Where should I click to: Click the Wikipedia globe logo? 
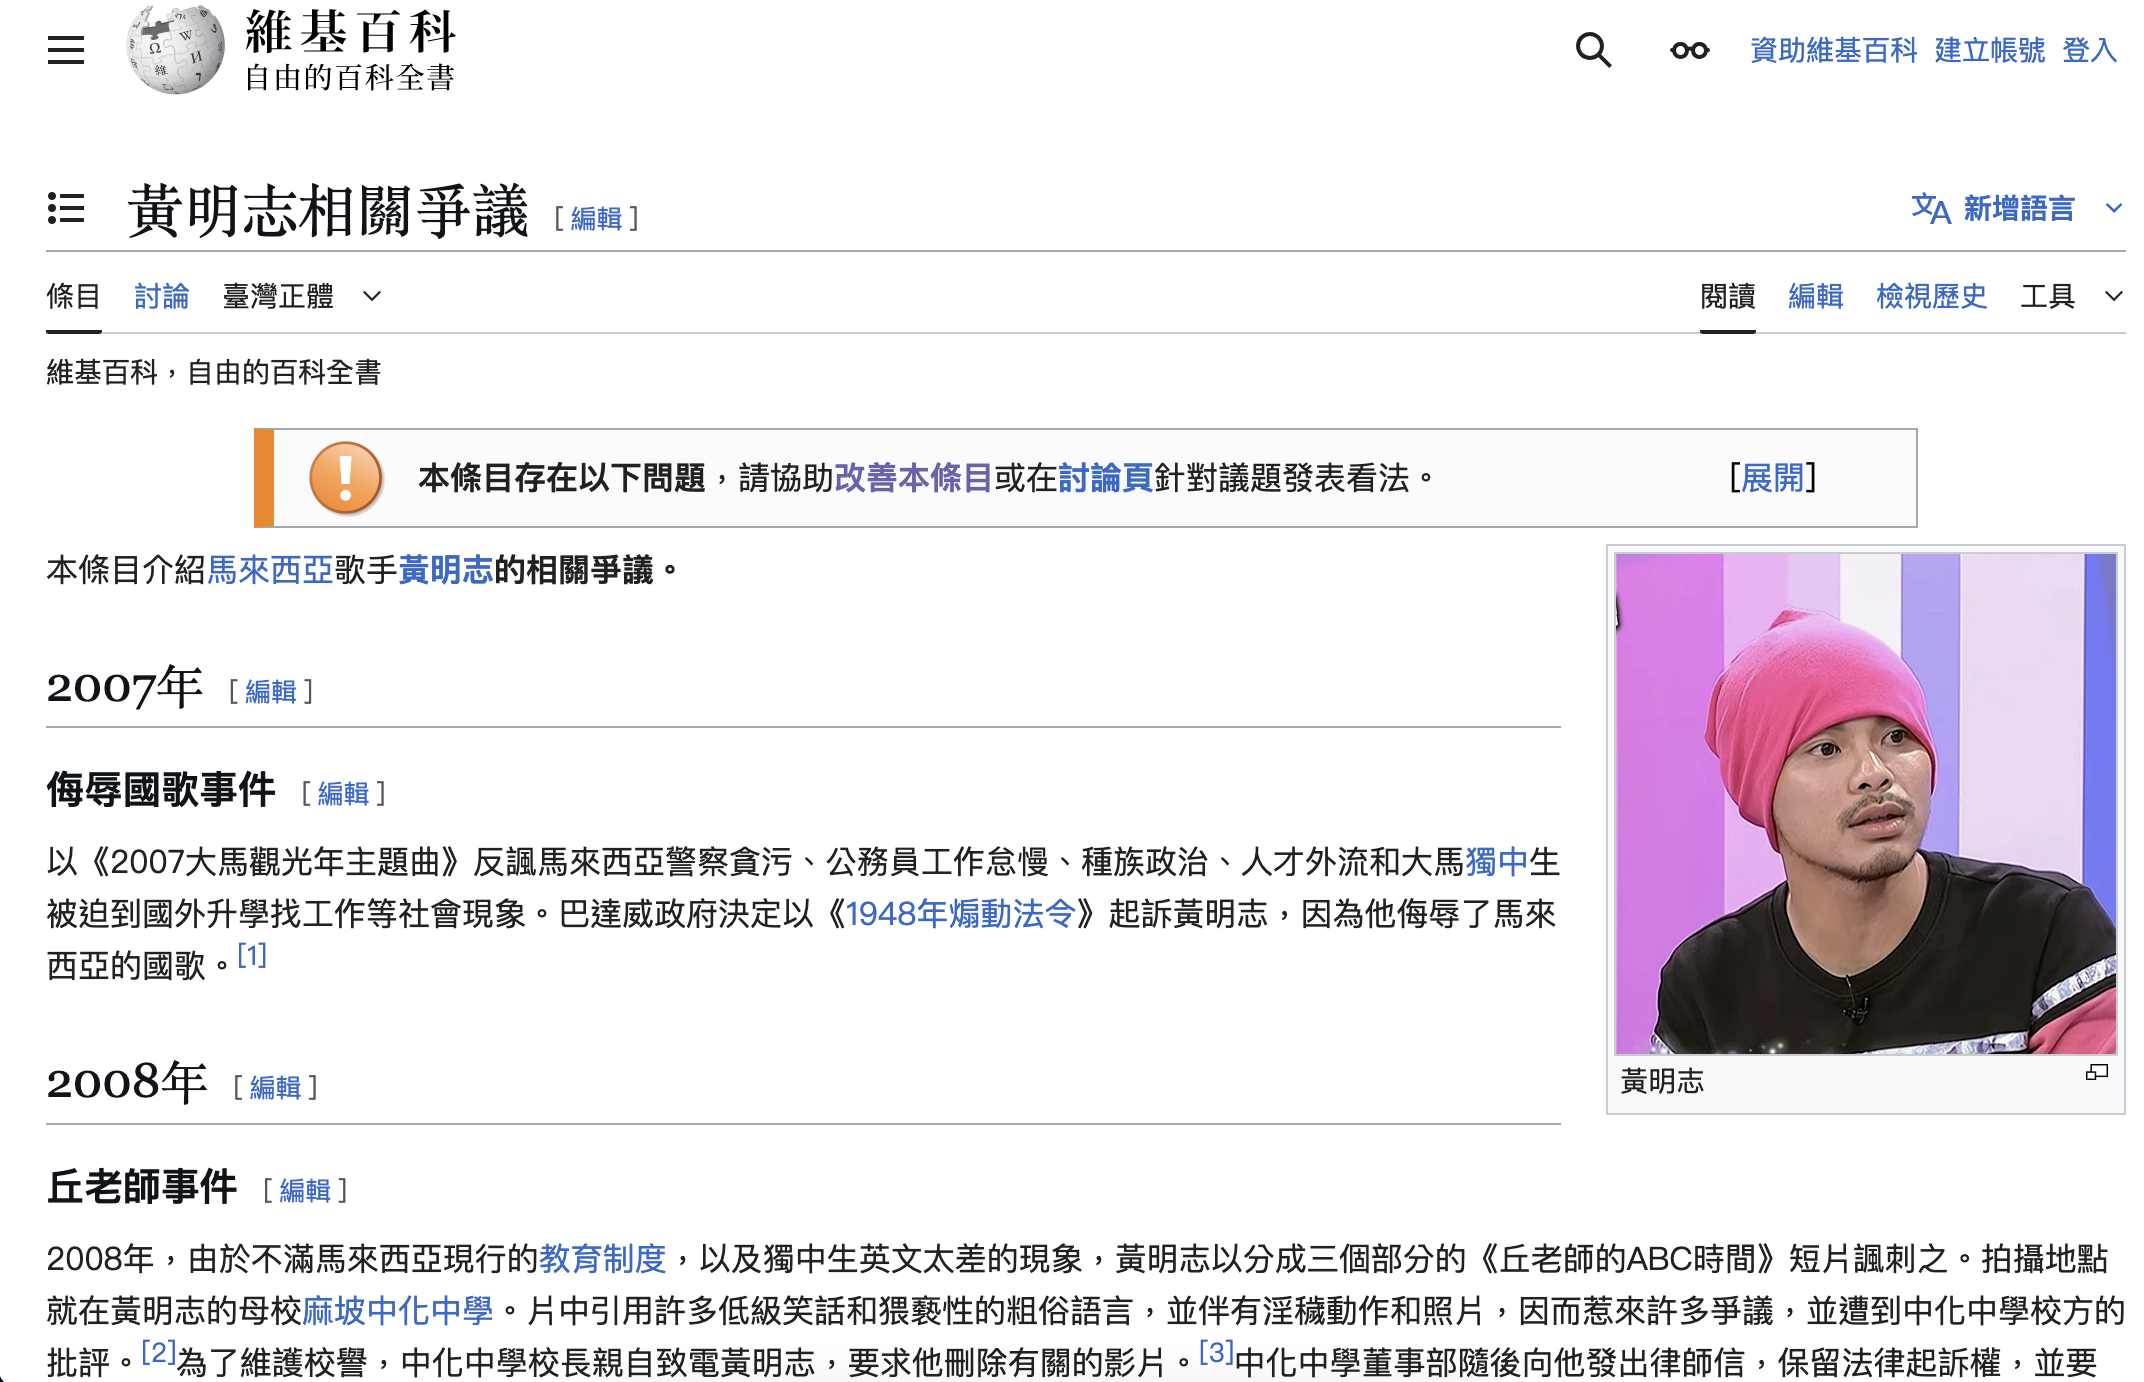(x=176, y=50)
